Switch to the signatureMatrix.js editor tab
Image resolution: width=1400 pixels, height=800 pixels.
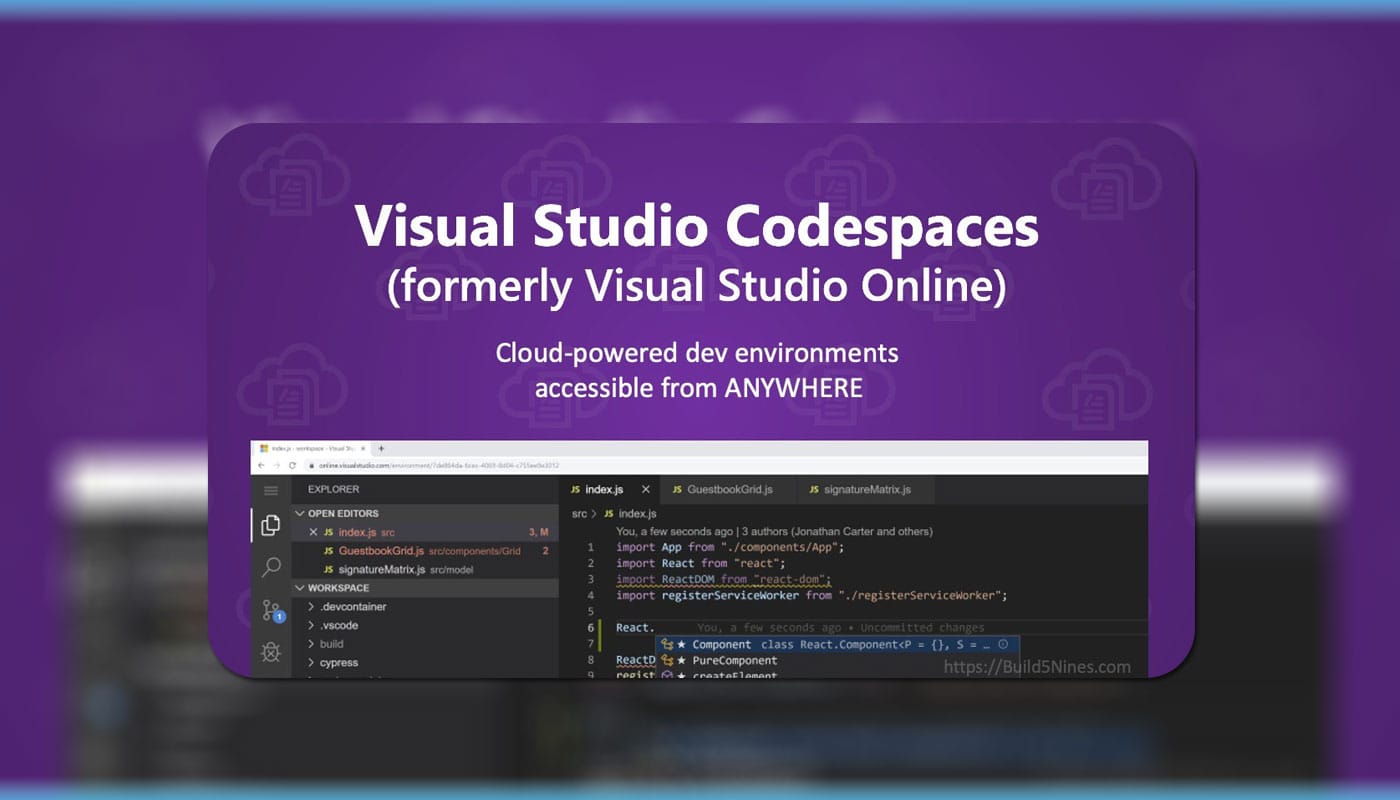tap(867, 489)
